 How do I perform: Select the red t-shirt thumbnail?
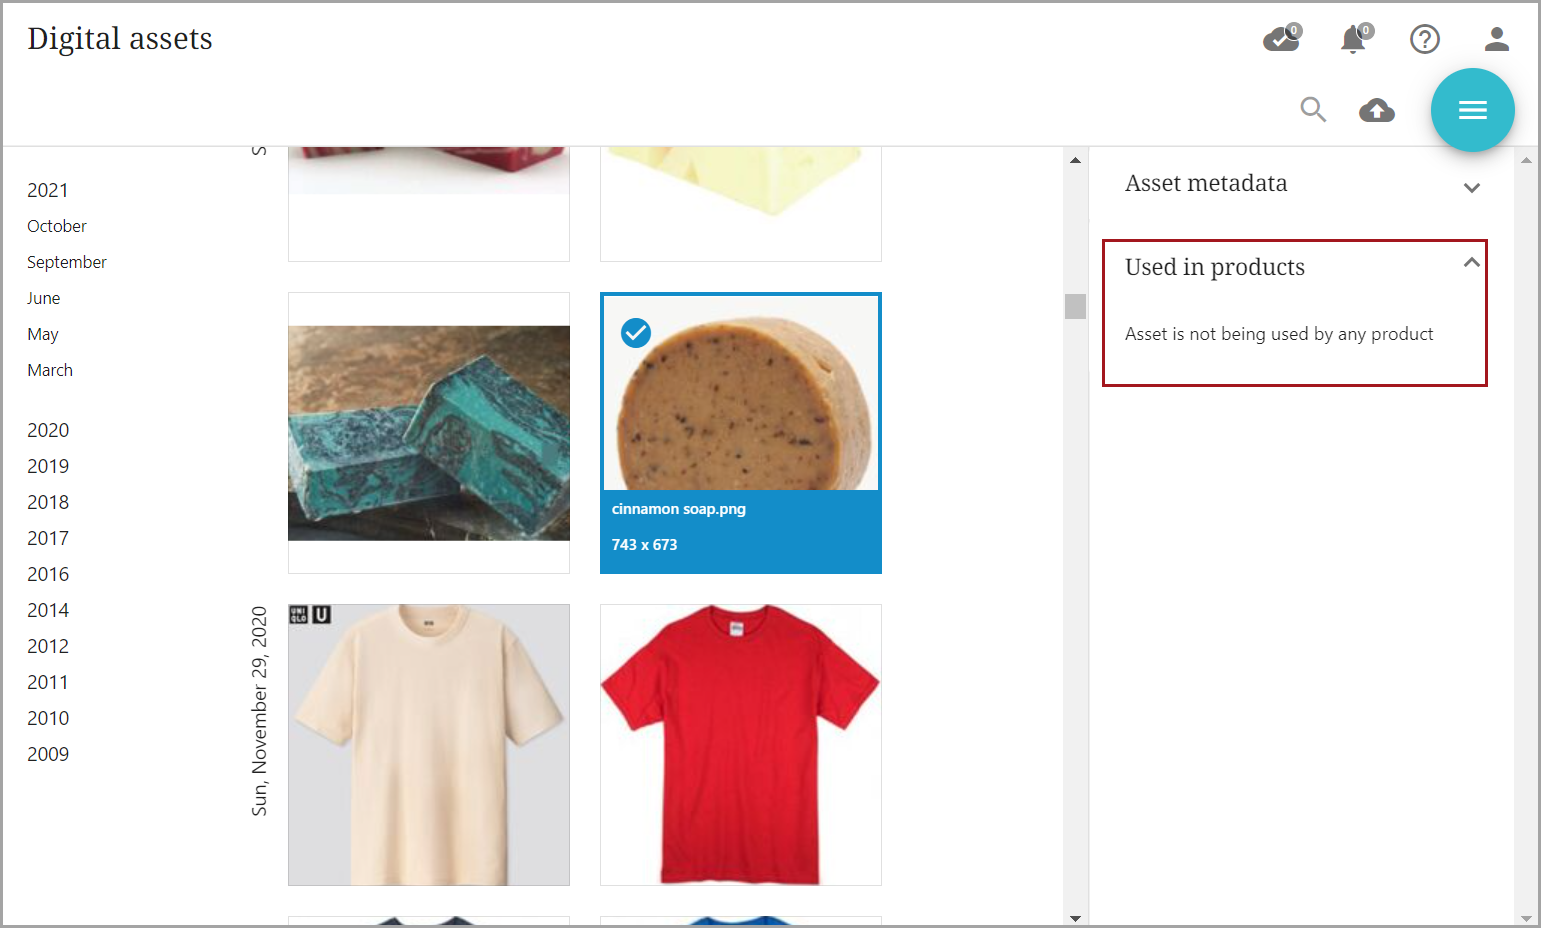tap(740, 744)
